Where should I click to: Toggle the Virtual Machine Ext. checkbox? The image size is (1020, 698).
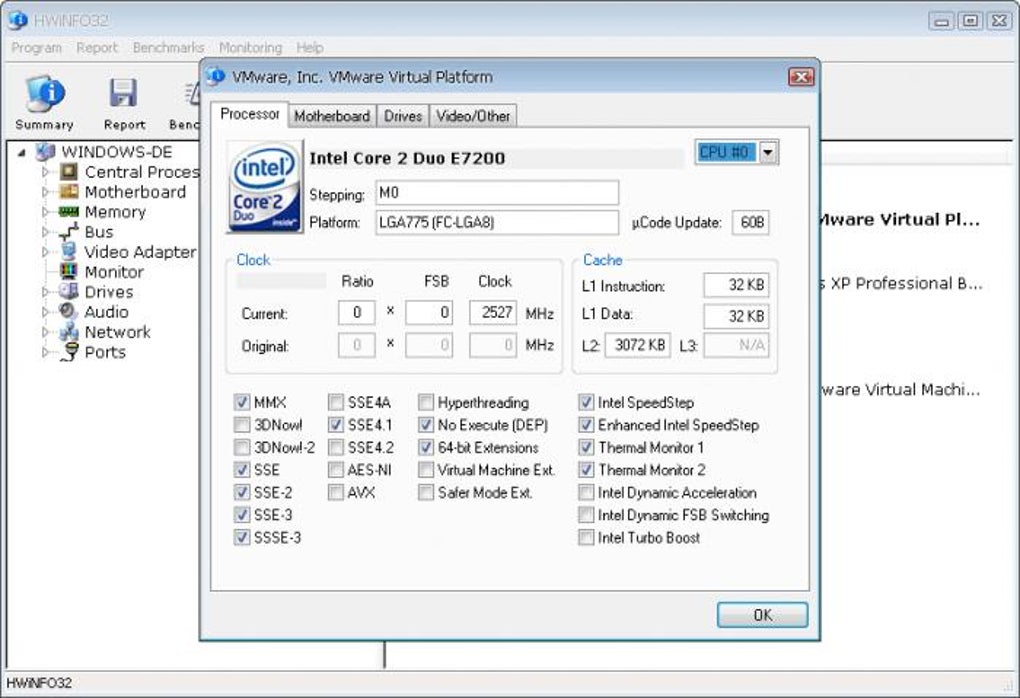426,470
